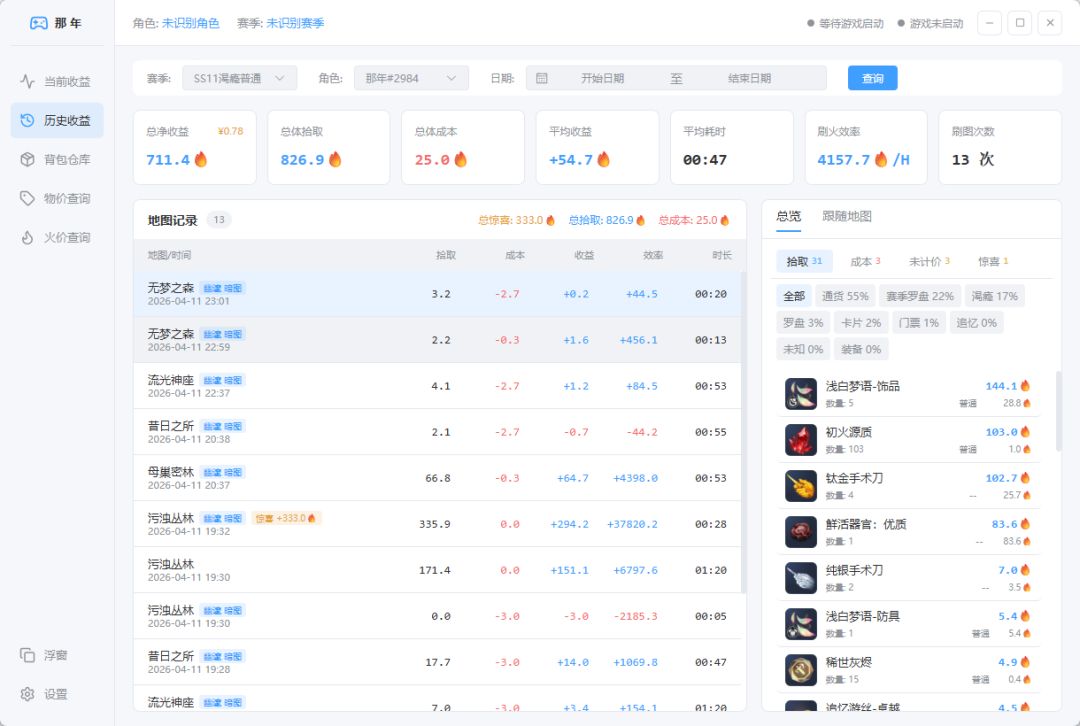Screen dimensions: 1080x726
Task: Toggle the 罗盘 3% filter chip
Action: pos(803,322)
